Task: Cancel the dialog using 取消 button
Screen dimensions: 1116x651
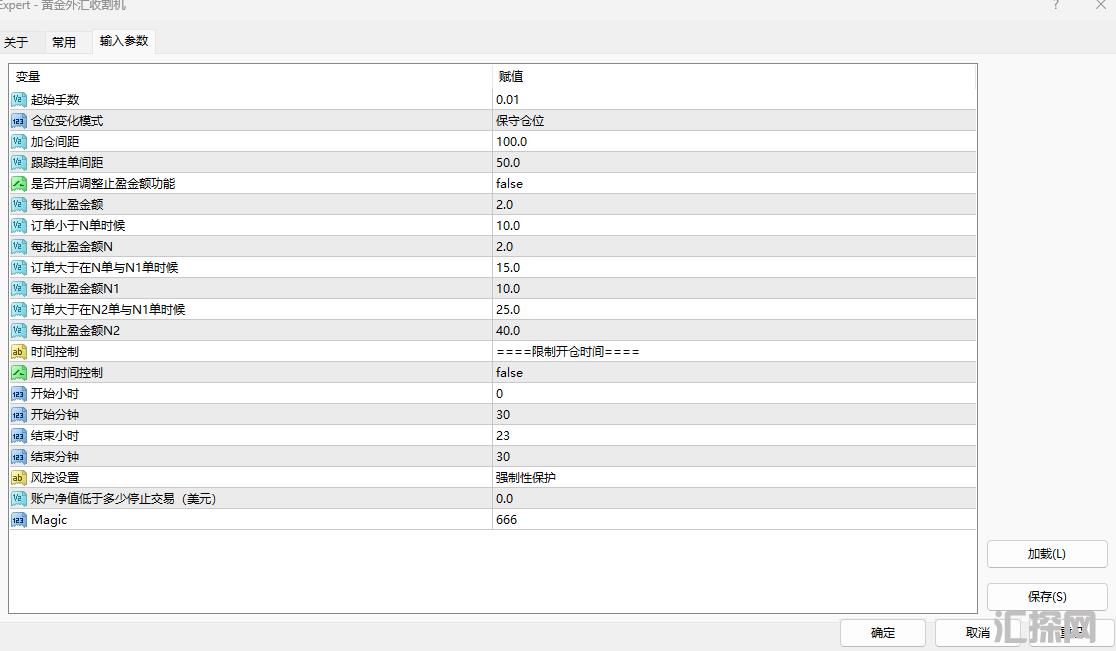Action: click(x=977, y=633)
